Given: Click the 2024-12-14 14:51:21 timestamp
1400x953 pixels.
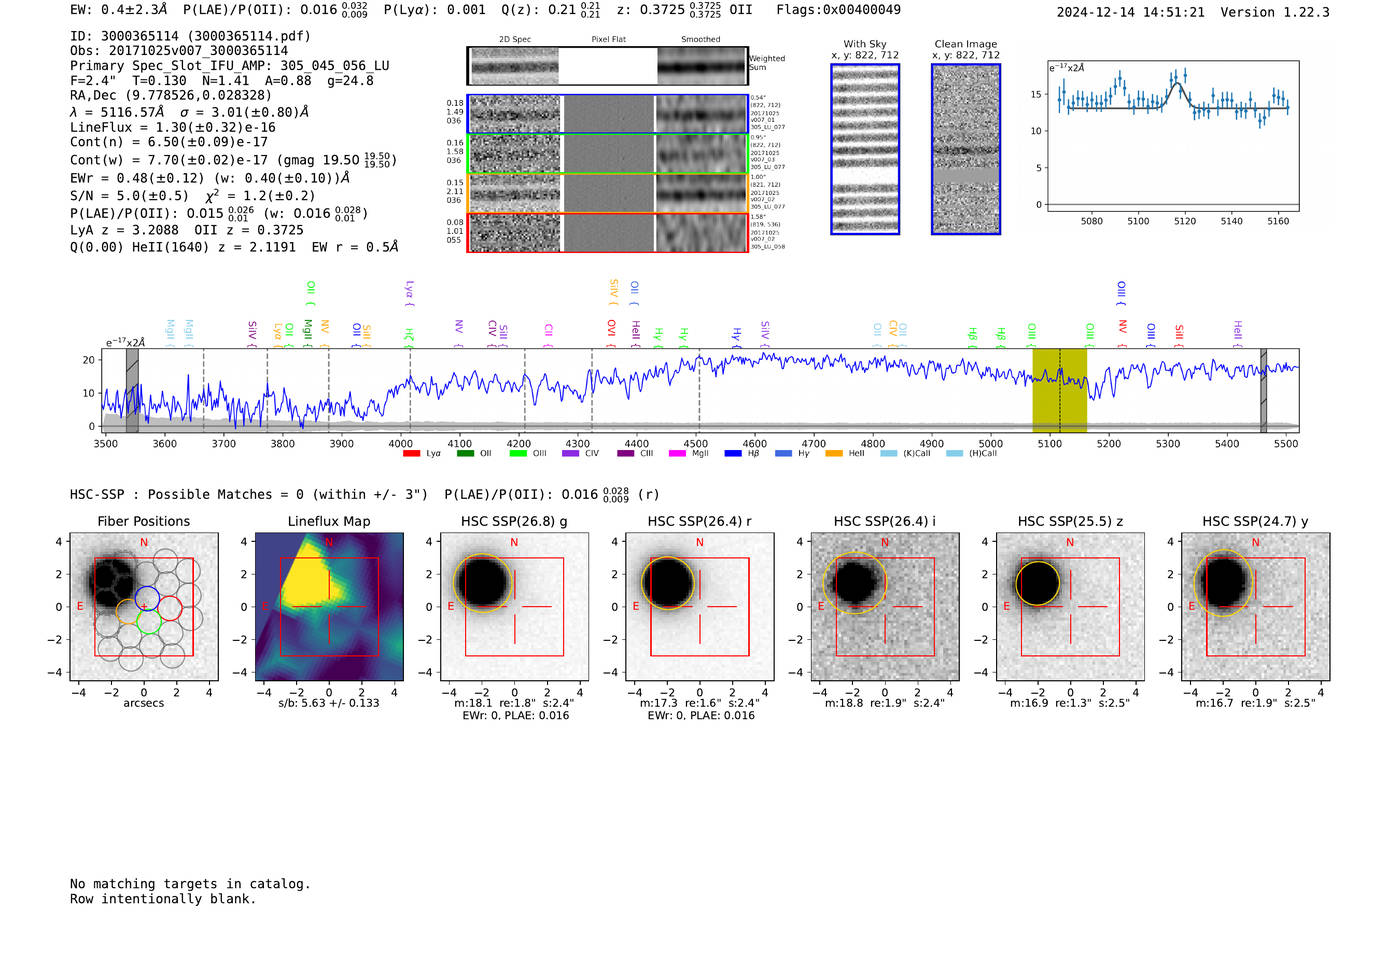Looking at the screenshot, I should [x=1131, y=12].
